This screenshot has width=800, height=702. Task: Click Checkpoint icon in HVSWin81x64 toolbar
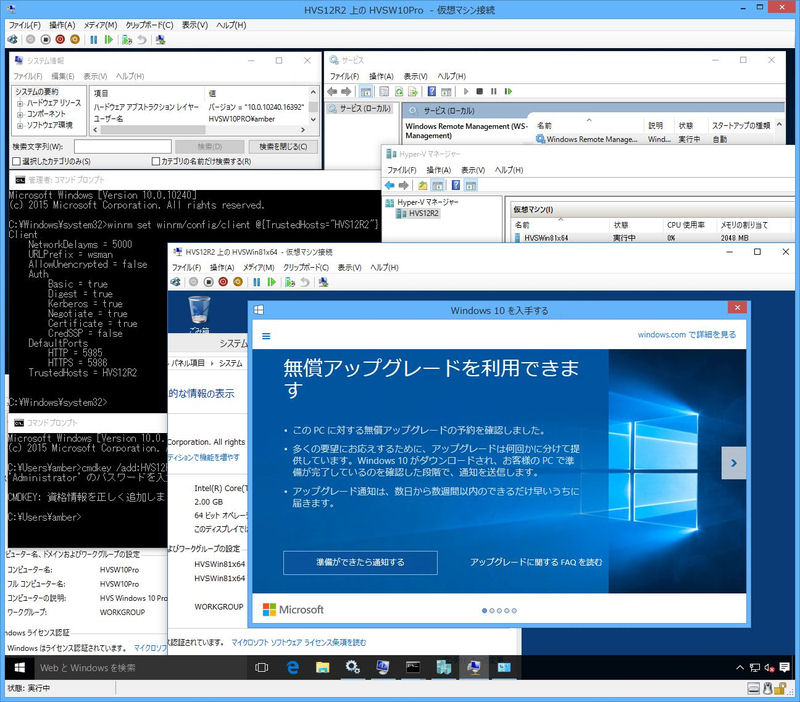click(x=290, y=282)
